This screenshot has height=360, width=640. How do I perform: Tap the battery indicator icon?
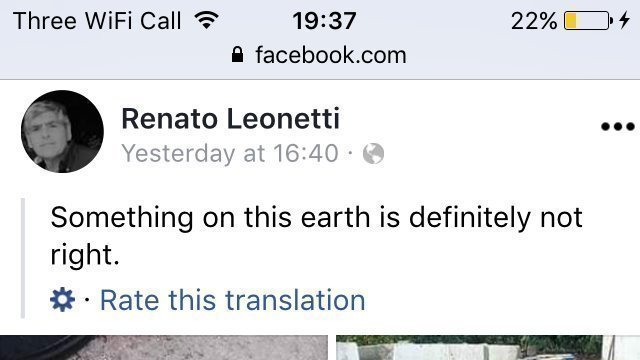pyautogui.click(x=588, y=20)
